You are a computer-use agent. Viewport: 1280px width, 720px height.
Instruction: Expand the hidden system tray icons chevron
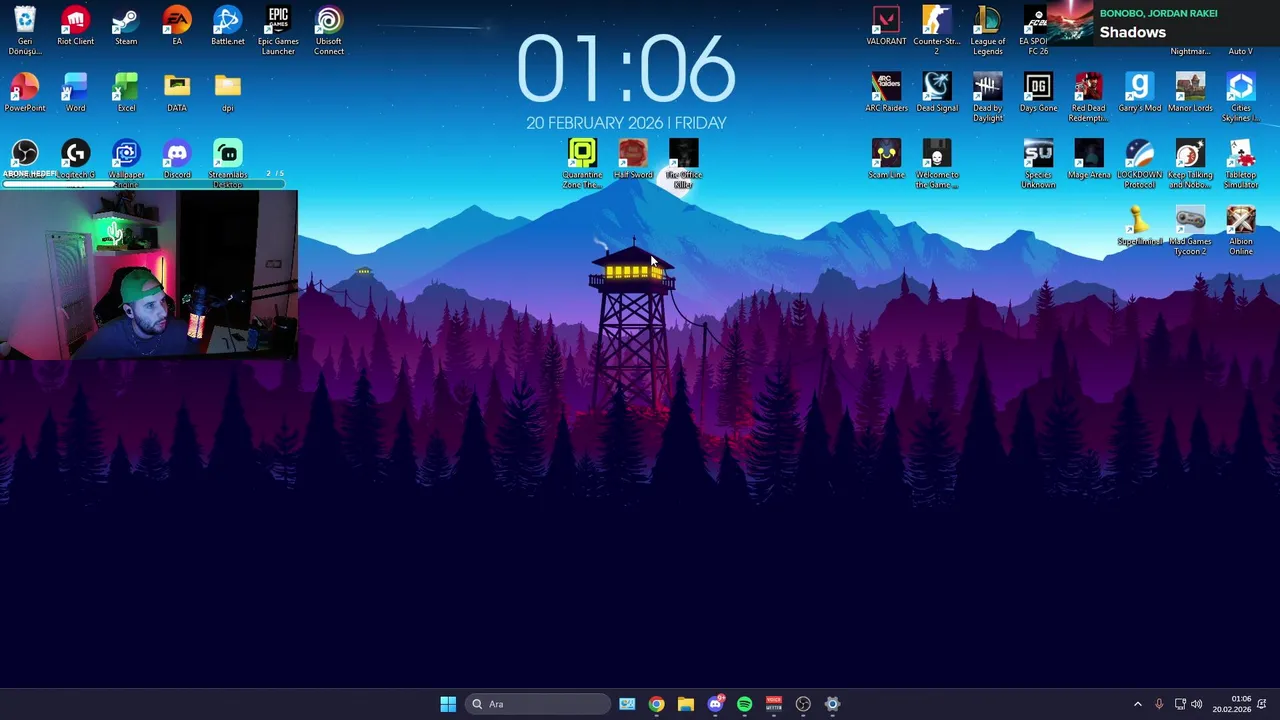click(1137, 704)
